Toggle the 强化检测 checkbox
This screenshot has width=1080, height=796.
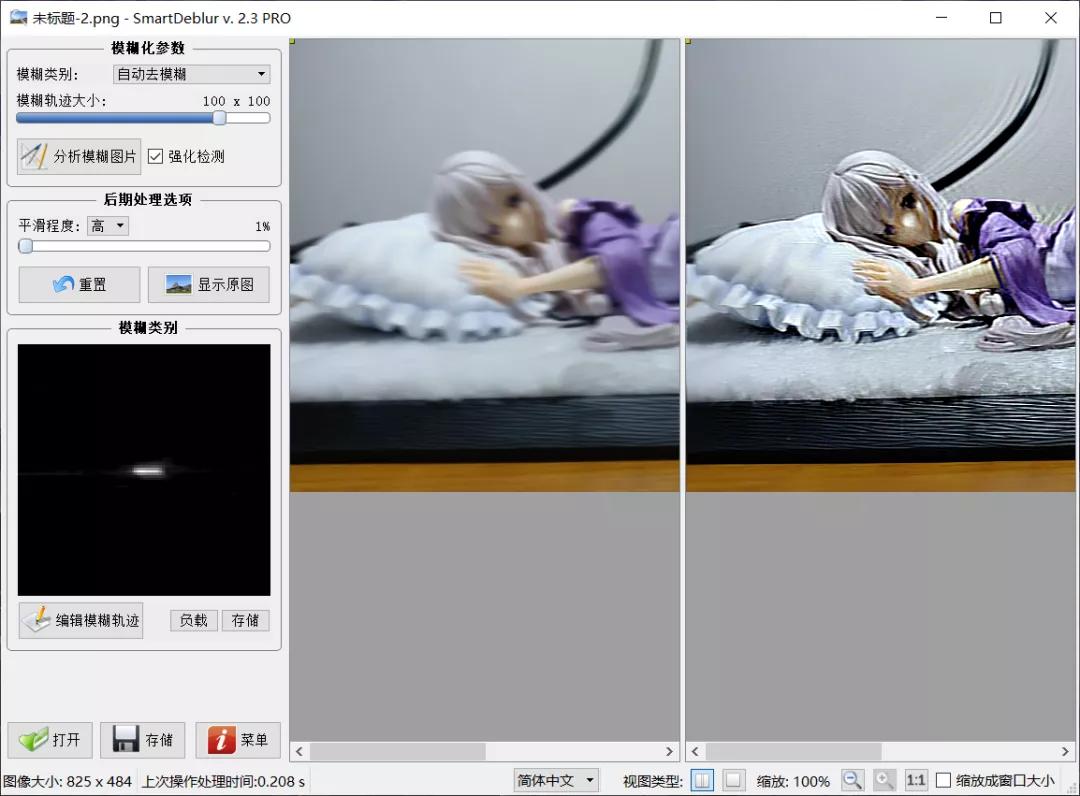pos(156,156)
